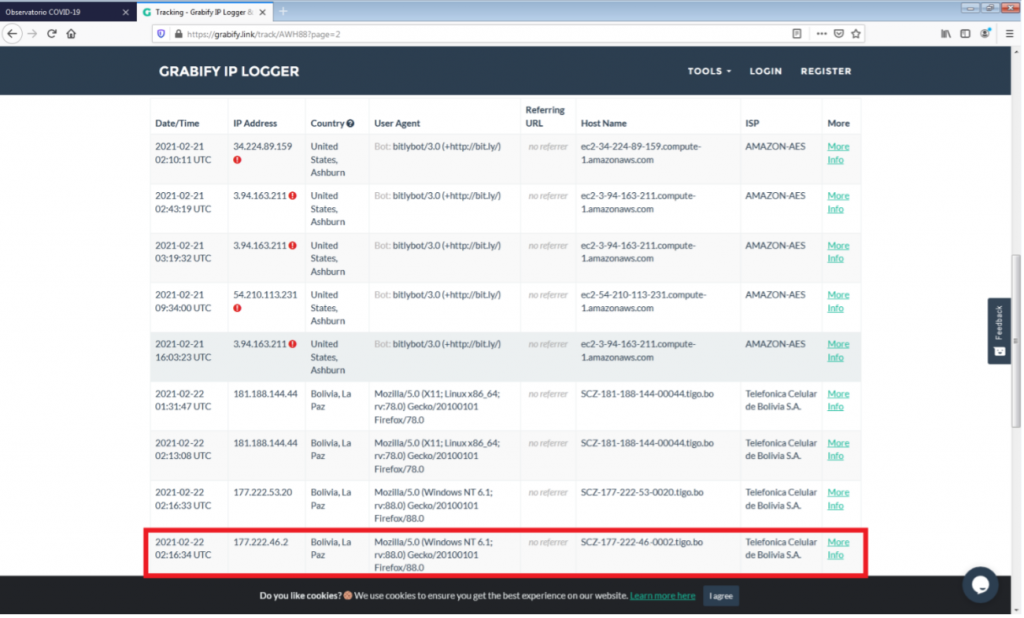Open More Info for 177.222.46.2 row
Image resolution: width=1024 pixels, height=618 pixels.
(x=838, y=548)
